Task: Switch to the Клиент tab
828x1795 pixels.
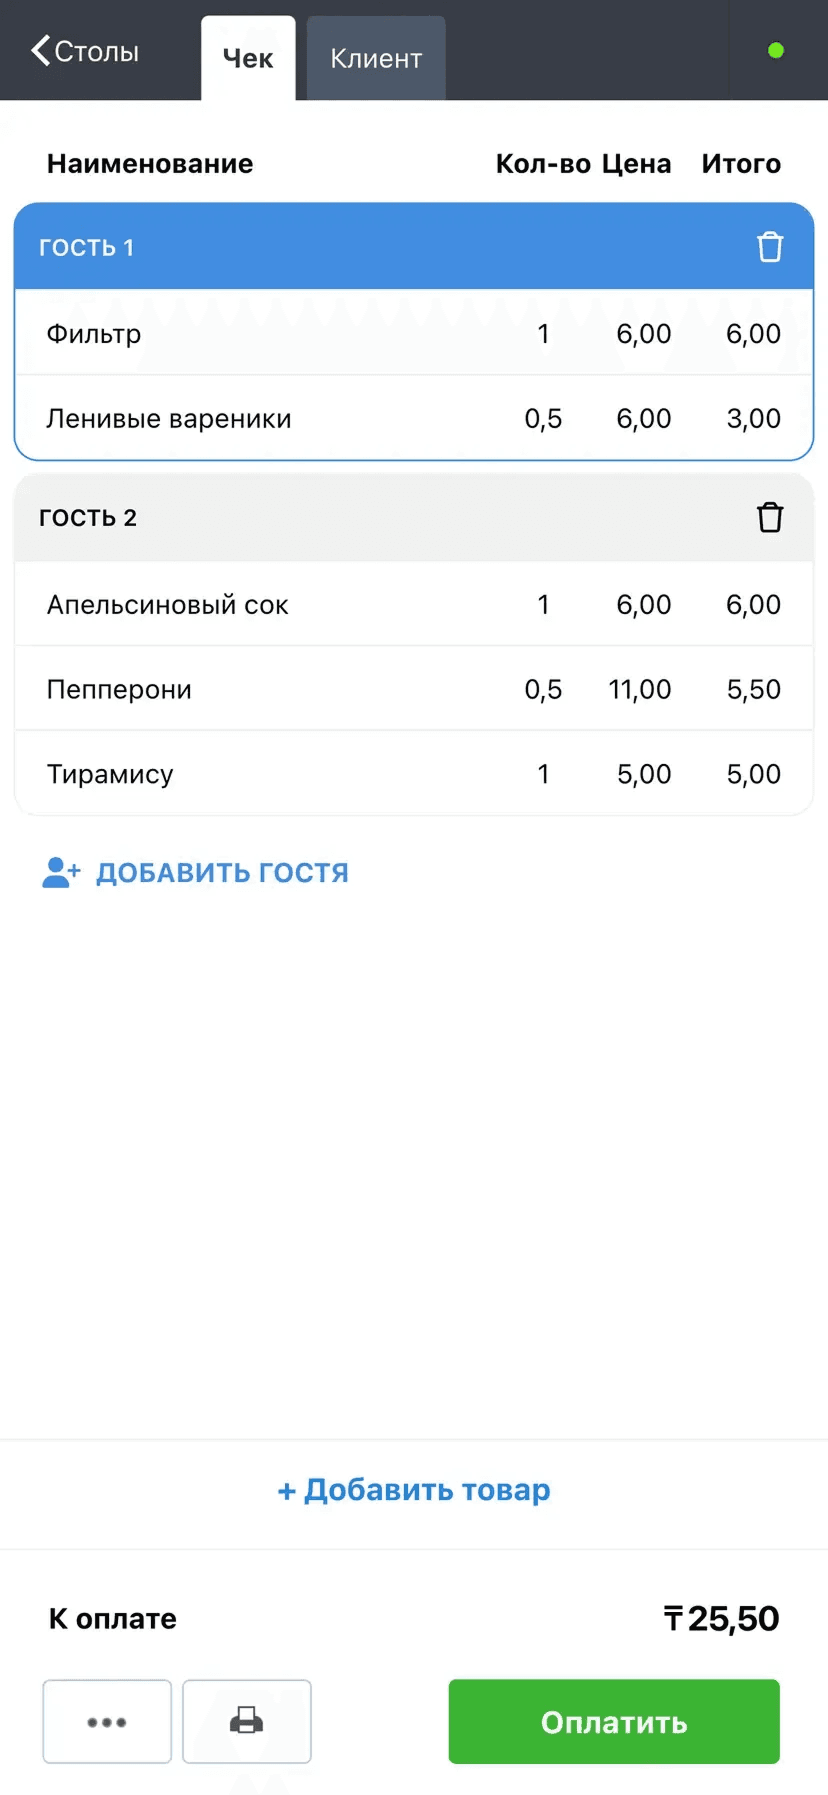Action: point(376,58)
